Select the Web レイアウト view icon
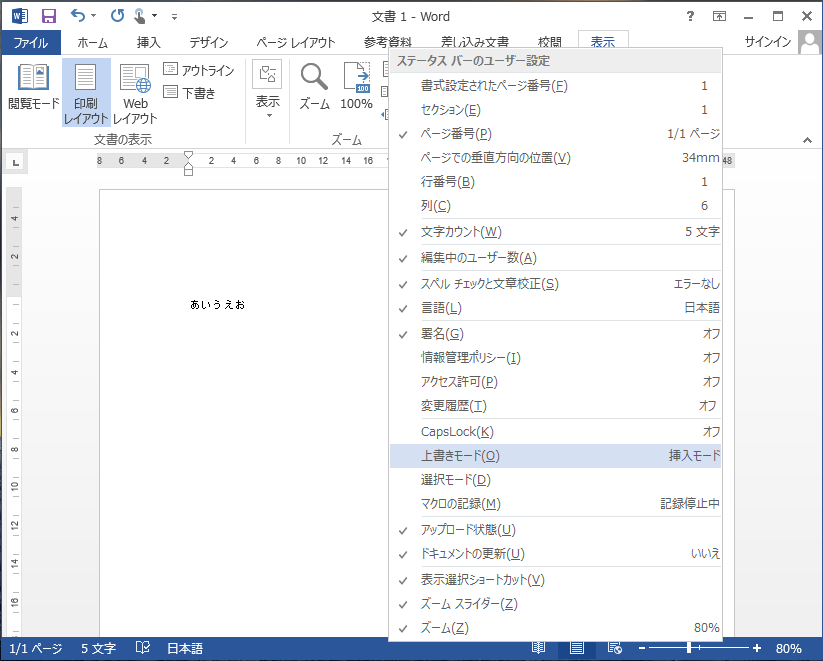The height and width of the screenshot is (661, 823). pos(135,90)
